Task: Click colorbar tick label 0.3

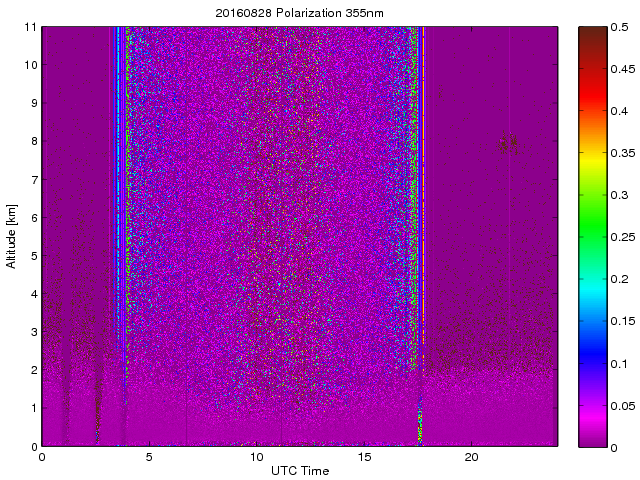Action: (x=619, y=195)
